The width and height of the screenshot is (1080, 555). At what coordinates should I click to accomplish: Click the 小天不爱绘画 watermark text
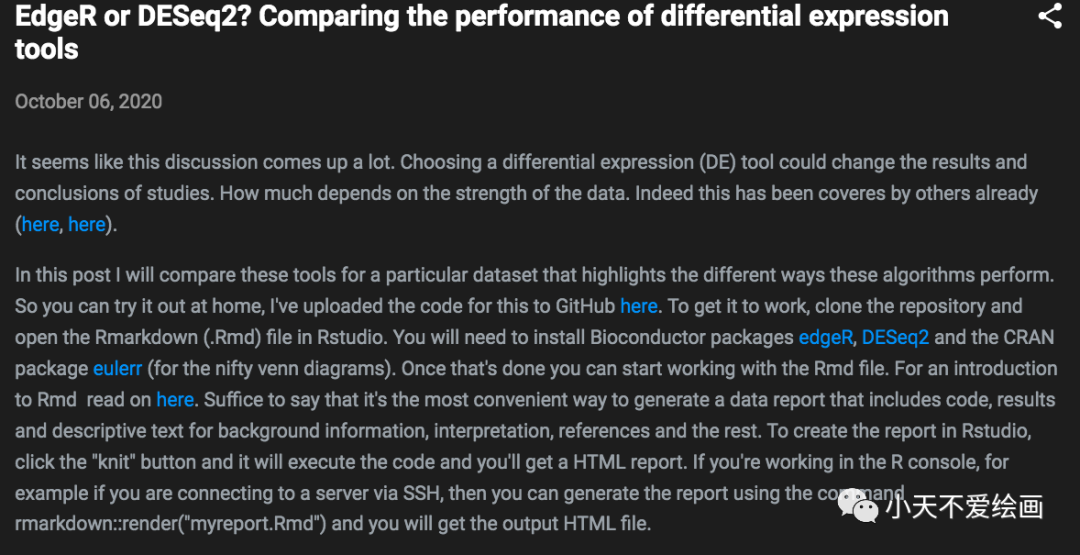[x=963, y=507]
